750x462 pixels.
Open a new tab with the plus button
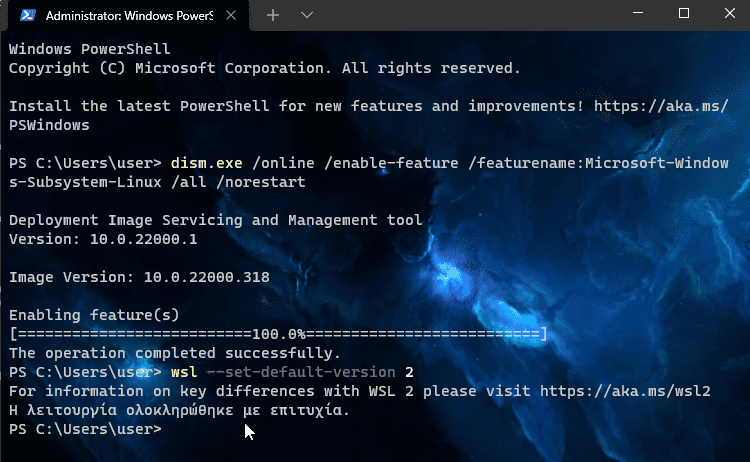(273, 15)
